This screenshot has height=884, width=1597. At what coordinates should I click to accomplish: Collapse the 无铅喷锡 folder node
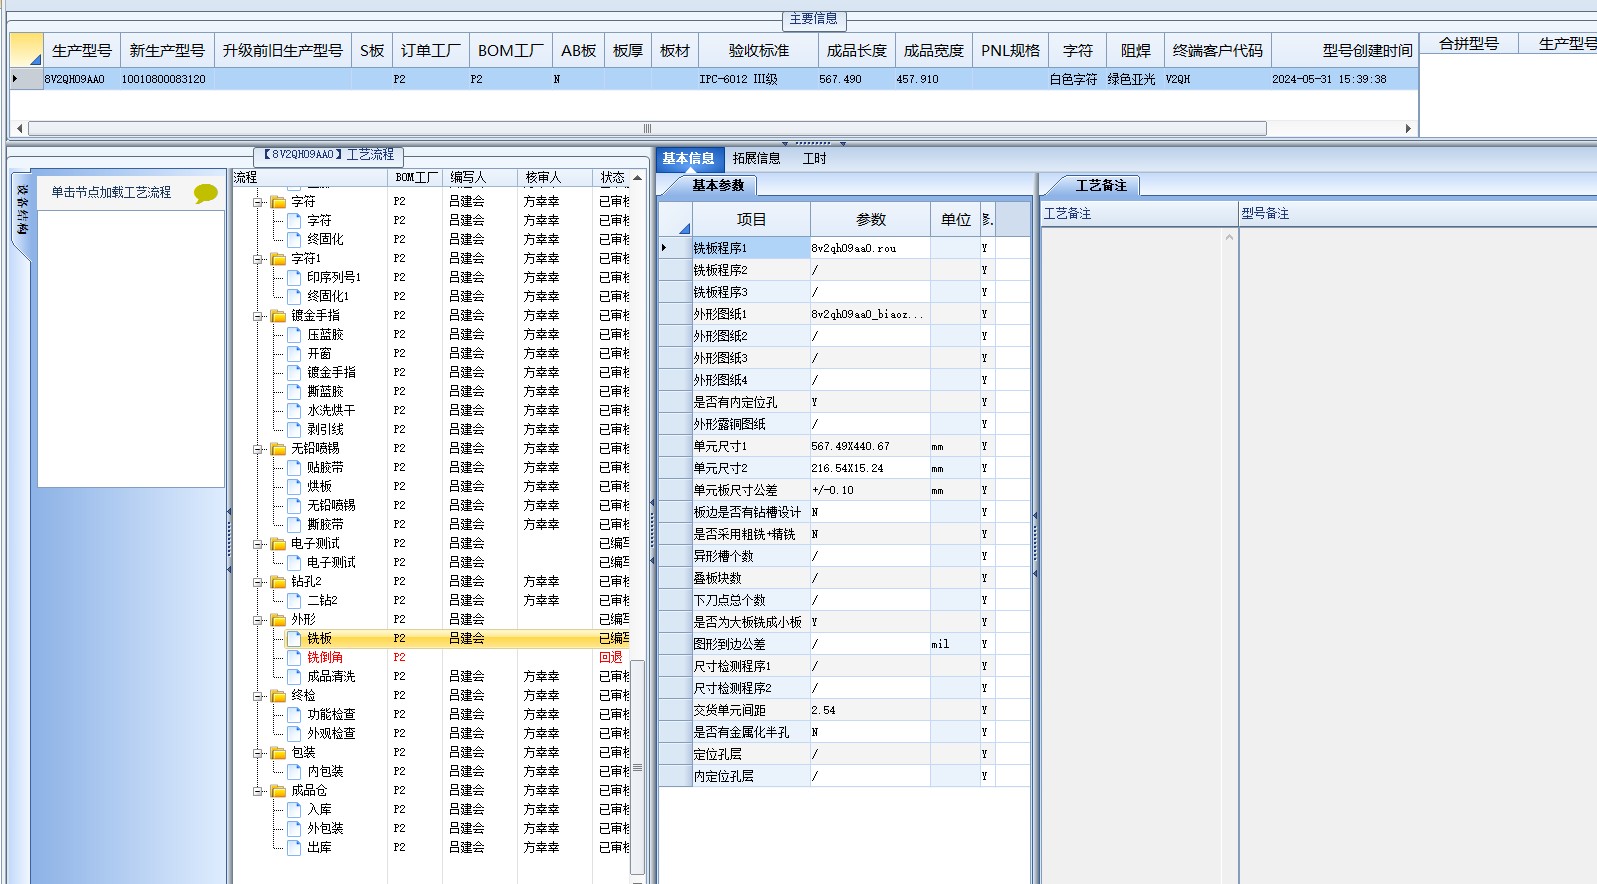[x=259, y=449]
